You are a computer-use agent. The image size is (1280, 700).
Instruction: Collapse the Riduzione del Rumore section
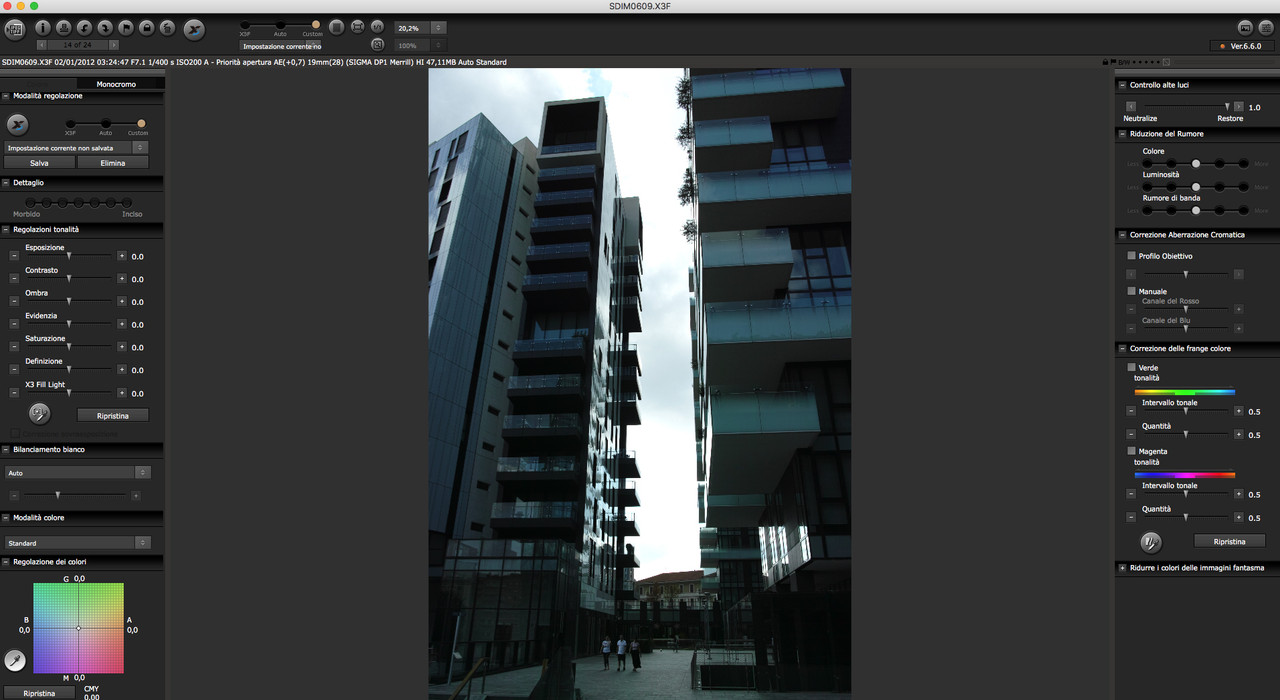1123,133
